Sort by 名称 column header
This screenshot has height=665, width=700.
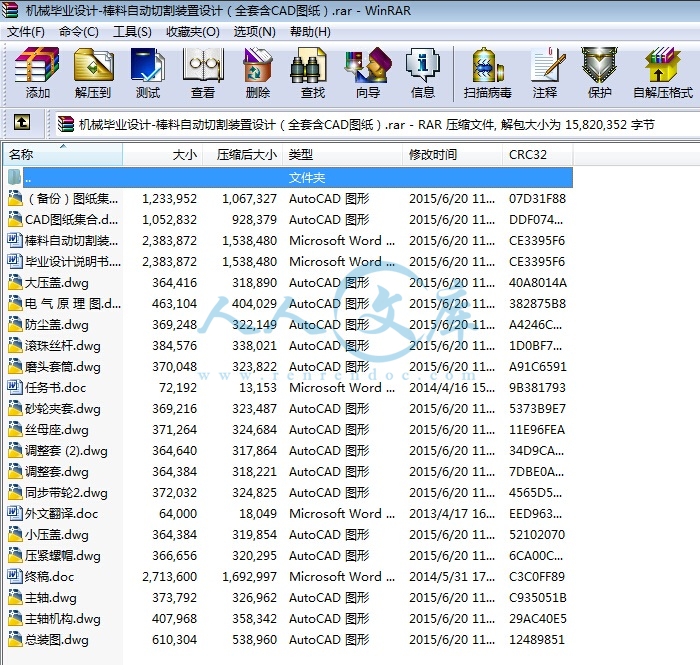63,154
